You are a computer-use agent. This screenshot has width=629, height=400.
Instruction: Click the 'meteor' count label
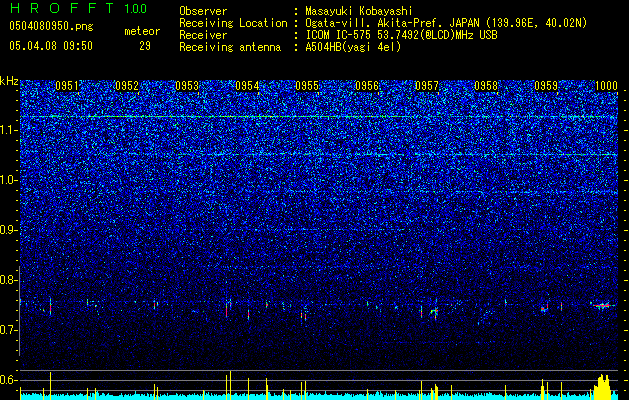click(x=142, y=31)
